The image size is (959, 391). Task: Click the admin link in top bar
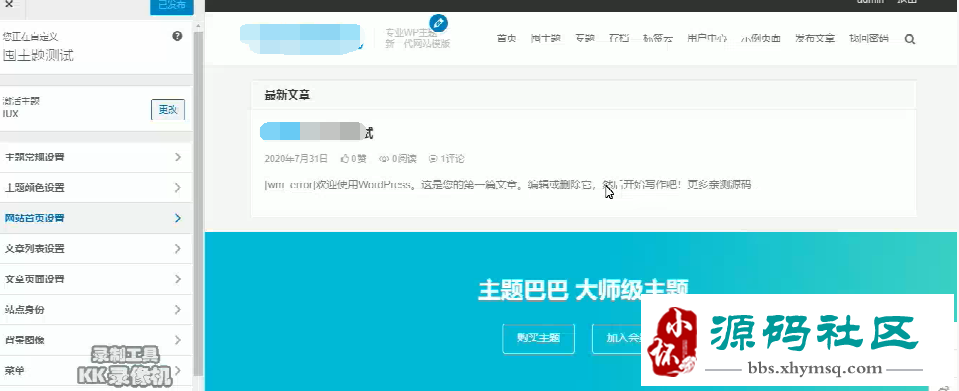pyautogui.click(x=870, y=2)
